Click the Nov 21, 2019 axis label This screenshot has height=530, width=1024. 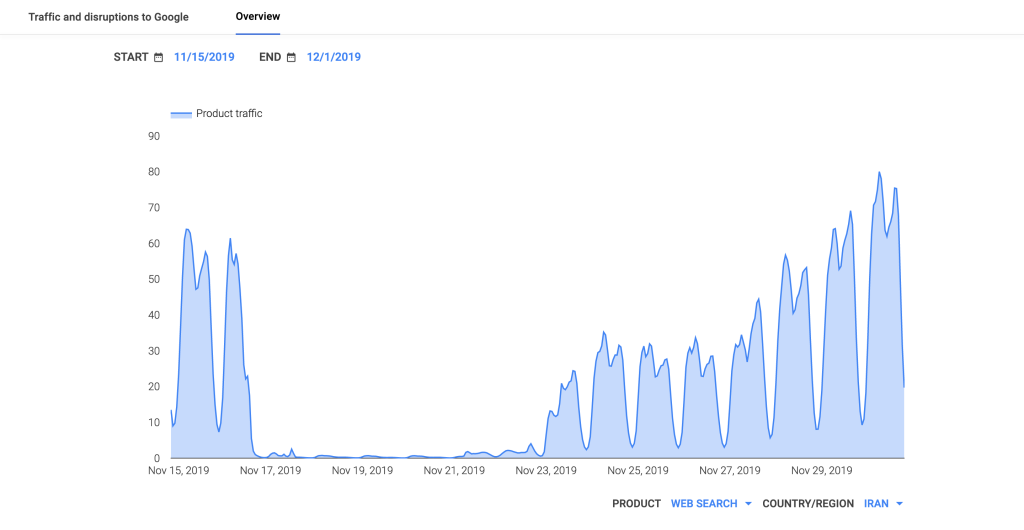pyautogui.click(x=454, y=470)
